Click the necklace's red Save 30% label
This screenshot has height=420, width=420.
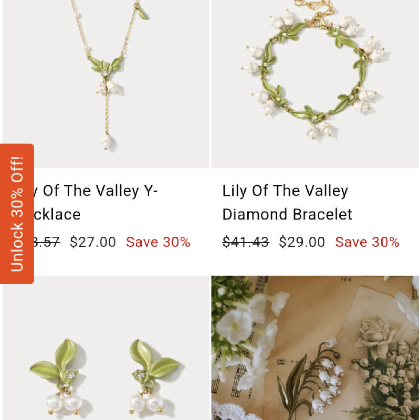click(x=158, y=242)
